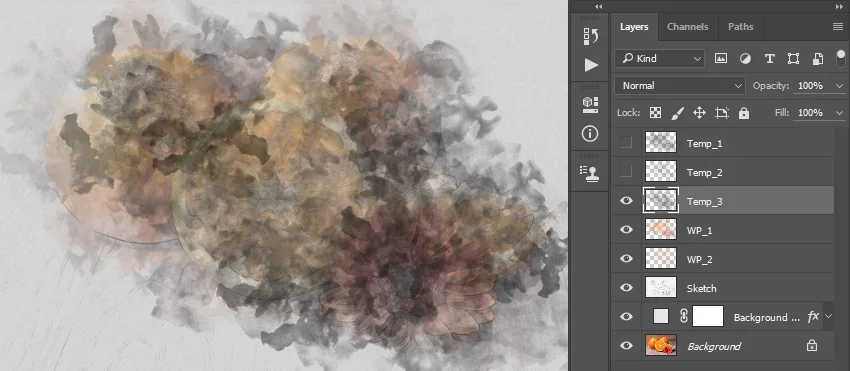The image size is (850, 371).
Task: Click the gray solid color fill swatch thumbnail
Action: [x=661, y=316]
